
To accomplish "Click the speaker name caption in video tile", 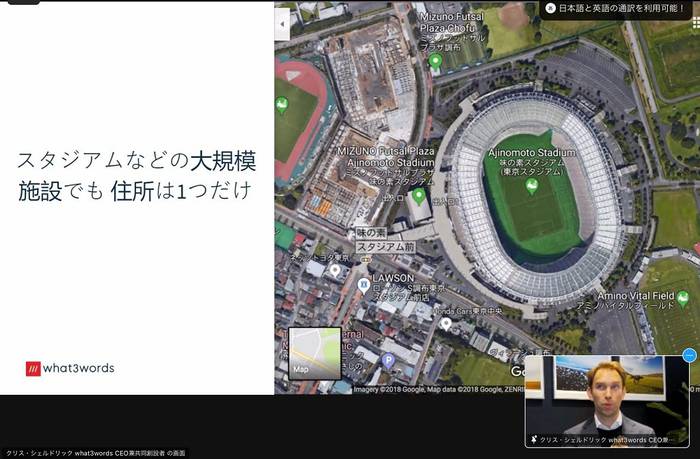I will (606, 440).
